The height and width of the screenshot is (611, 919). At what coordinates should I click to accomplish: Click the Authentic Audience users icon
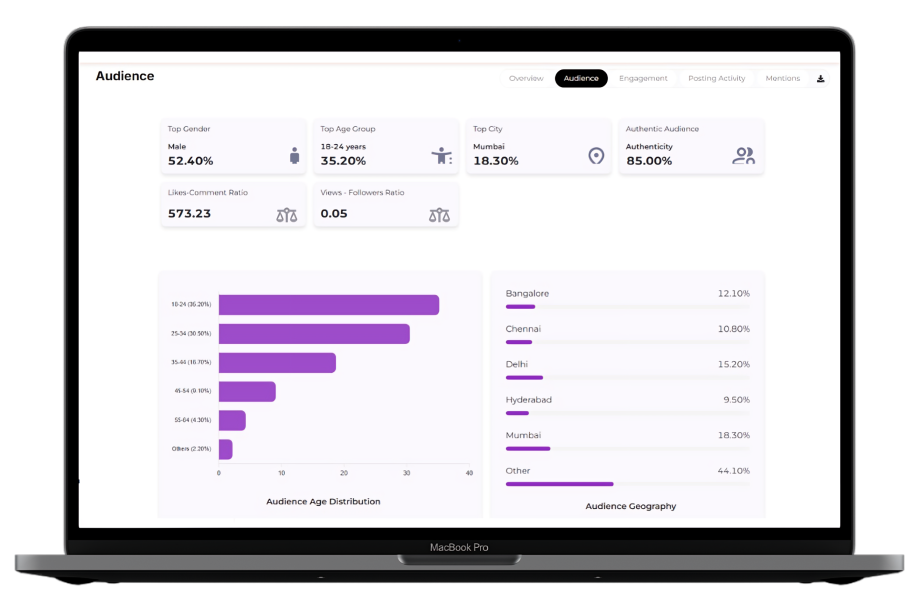click(743, 156)
